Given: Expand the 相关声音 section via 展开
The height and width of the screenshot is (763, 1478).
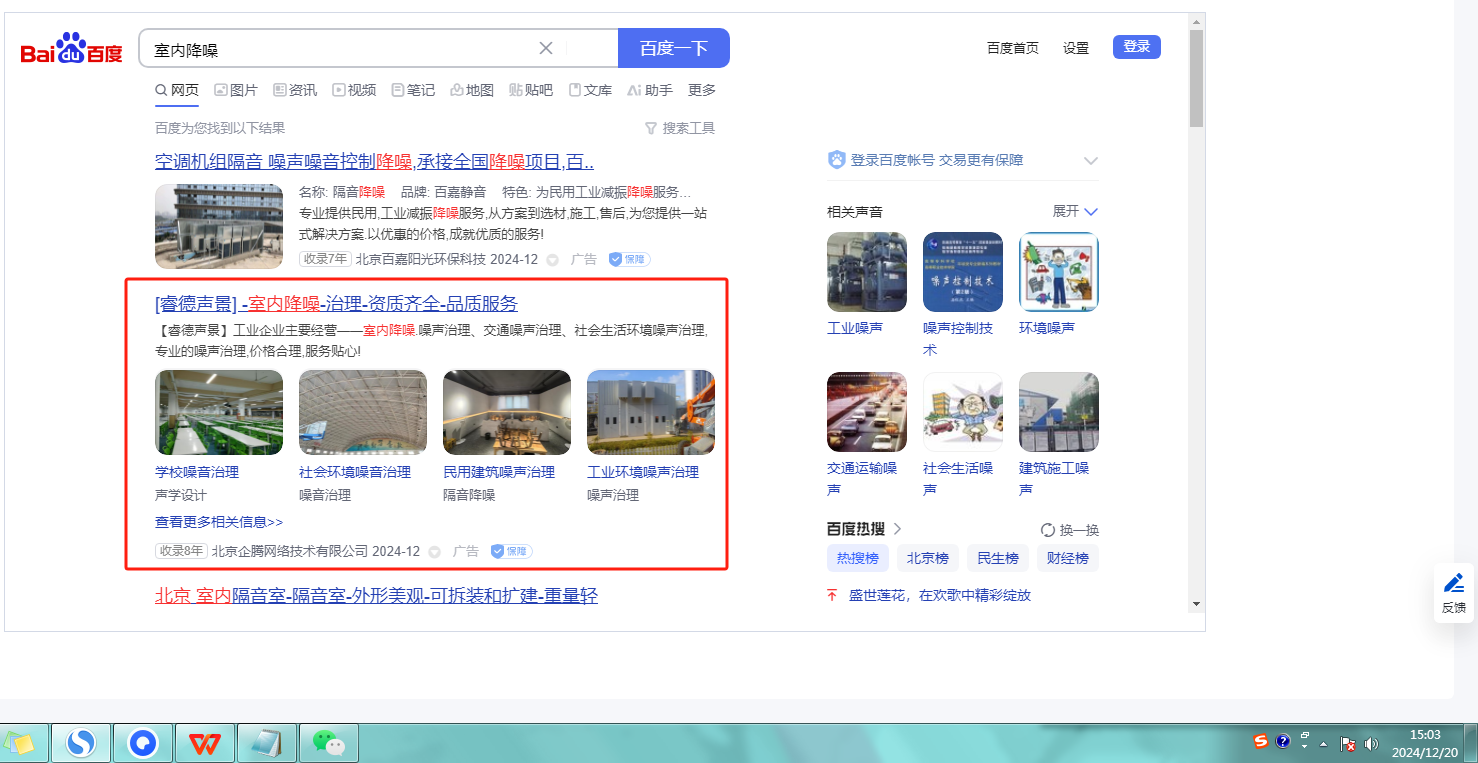Looking at the screenshot, I should point(1075,212).
